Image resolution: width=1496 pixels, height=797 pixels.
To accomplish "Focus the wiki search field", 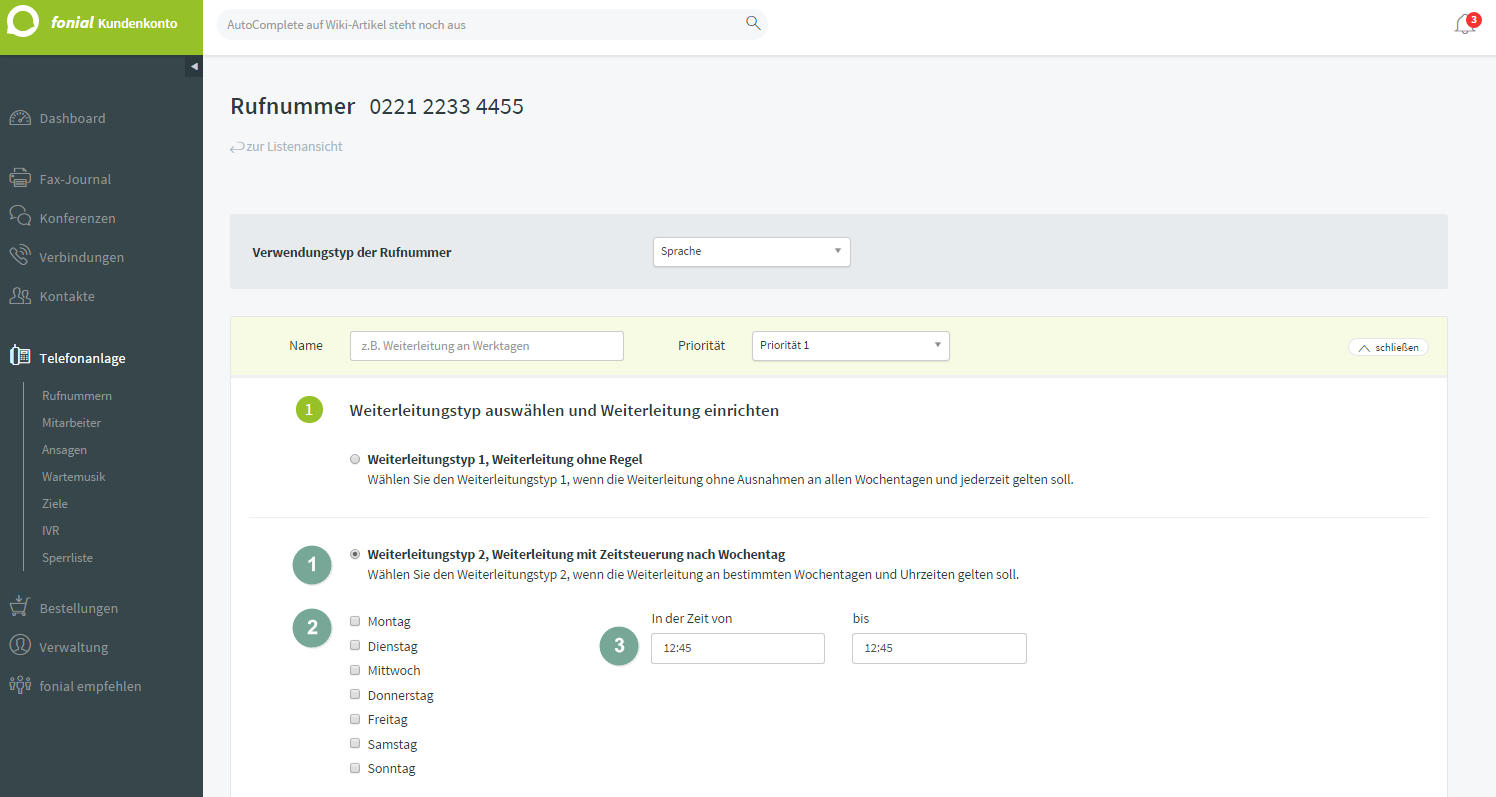I will (492, 24).
